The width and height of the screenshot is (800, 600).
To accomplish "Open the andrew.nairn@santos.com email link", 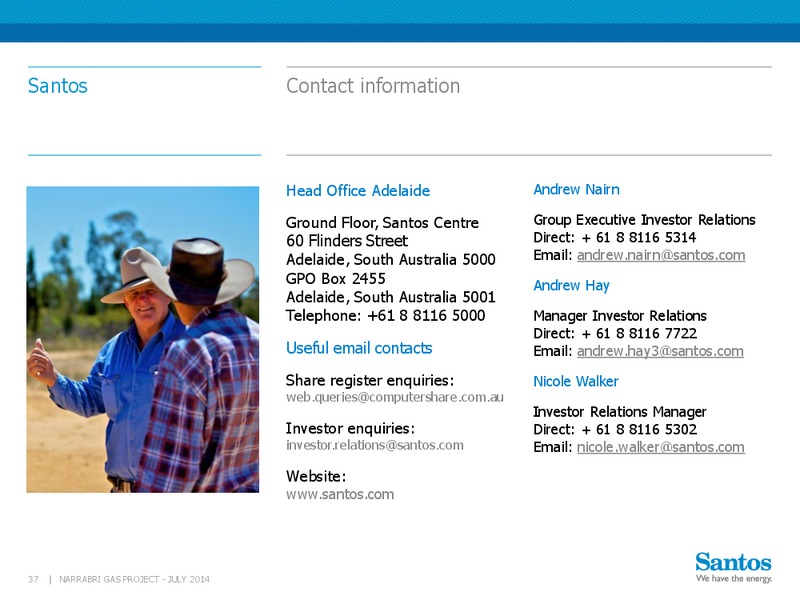I will (x=661, y=255).
